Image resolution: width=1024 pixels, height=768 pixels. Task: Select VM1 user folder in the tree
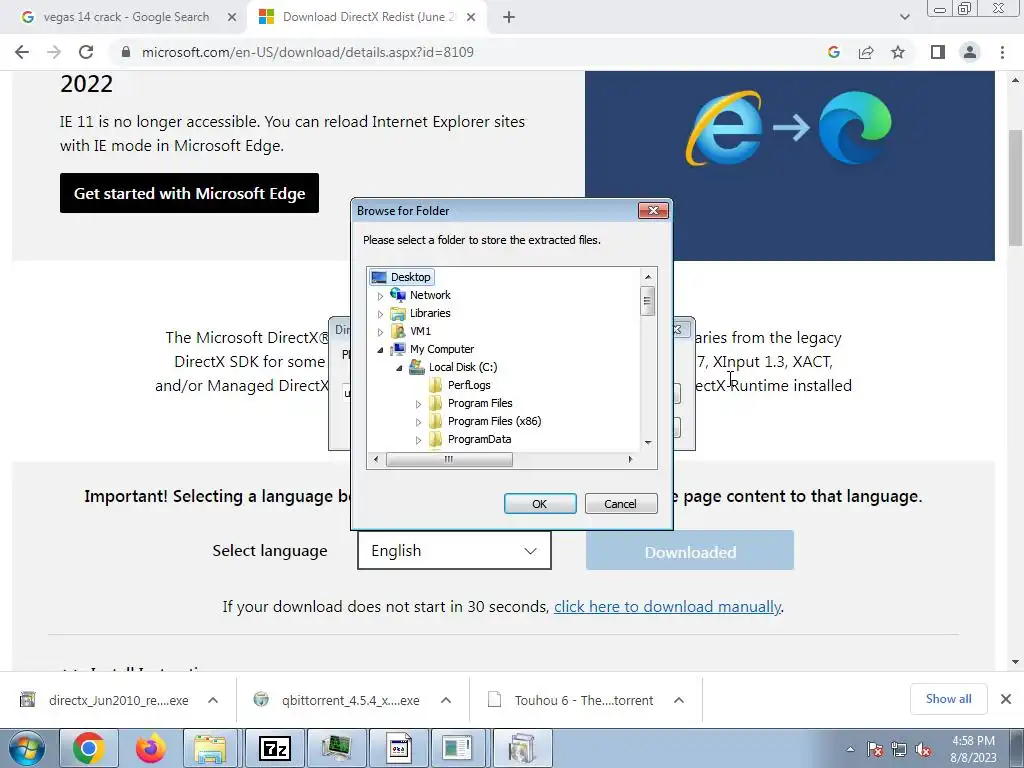[421, 331]
